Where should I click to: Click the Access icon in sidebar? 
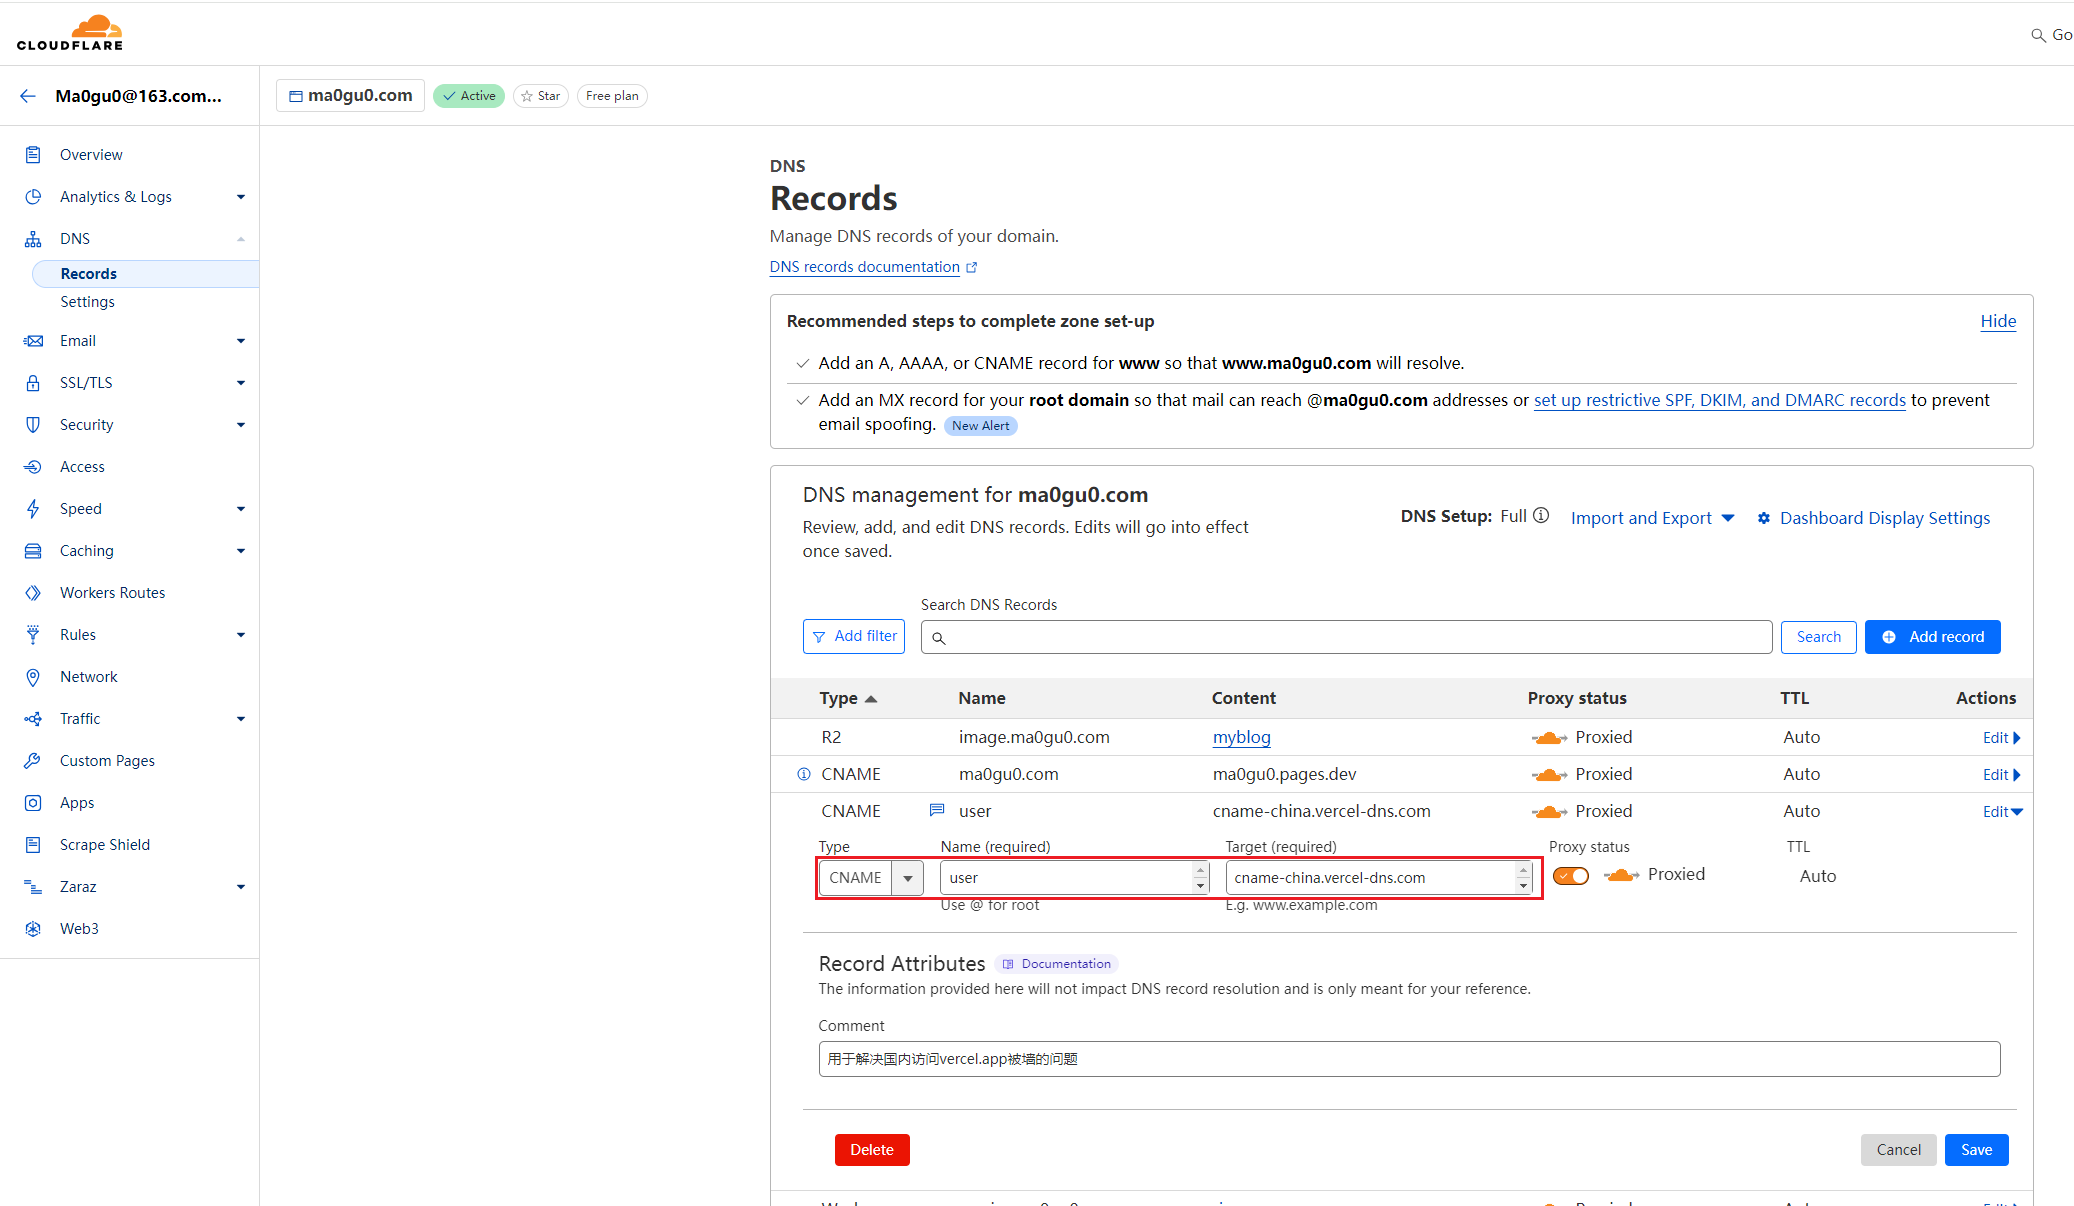point(33,467)
